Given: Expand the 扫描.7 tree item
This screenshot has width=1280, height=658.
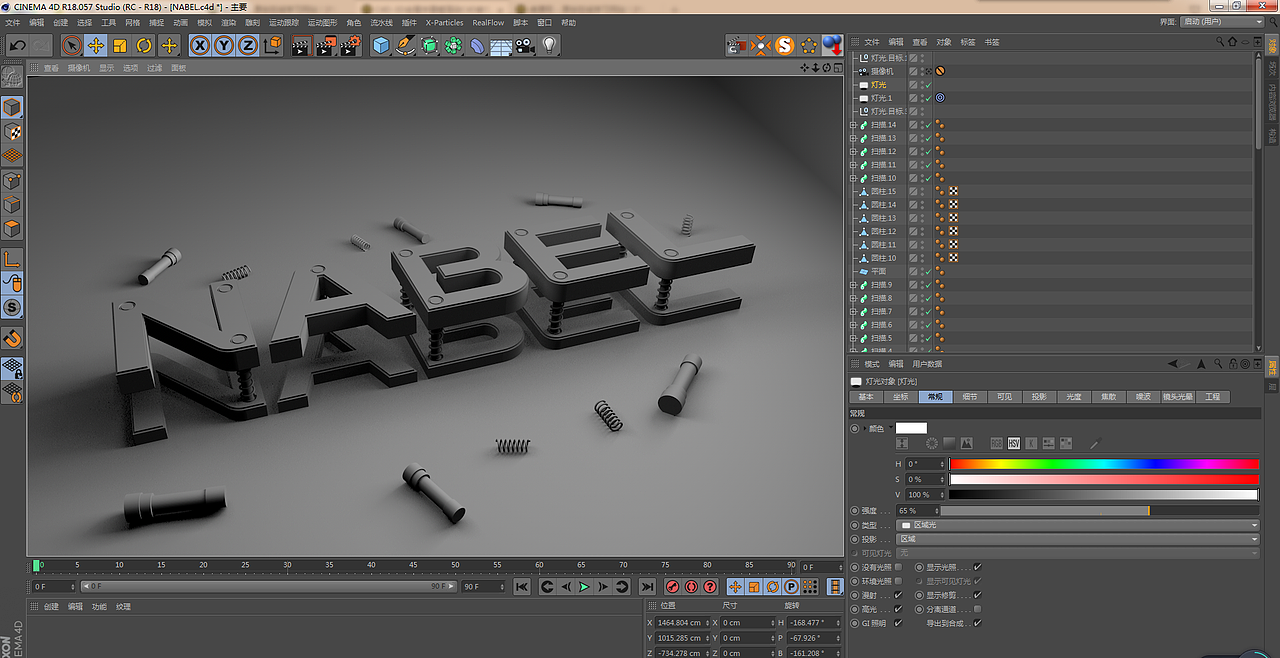Looking at the screenshot, I should click(x=853, y=312).
